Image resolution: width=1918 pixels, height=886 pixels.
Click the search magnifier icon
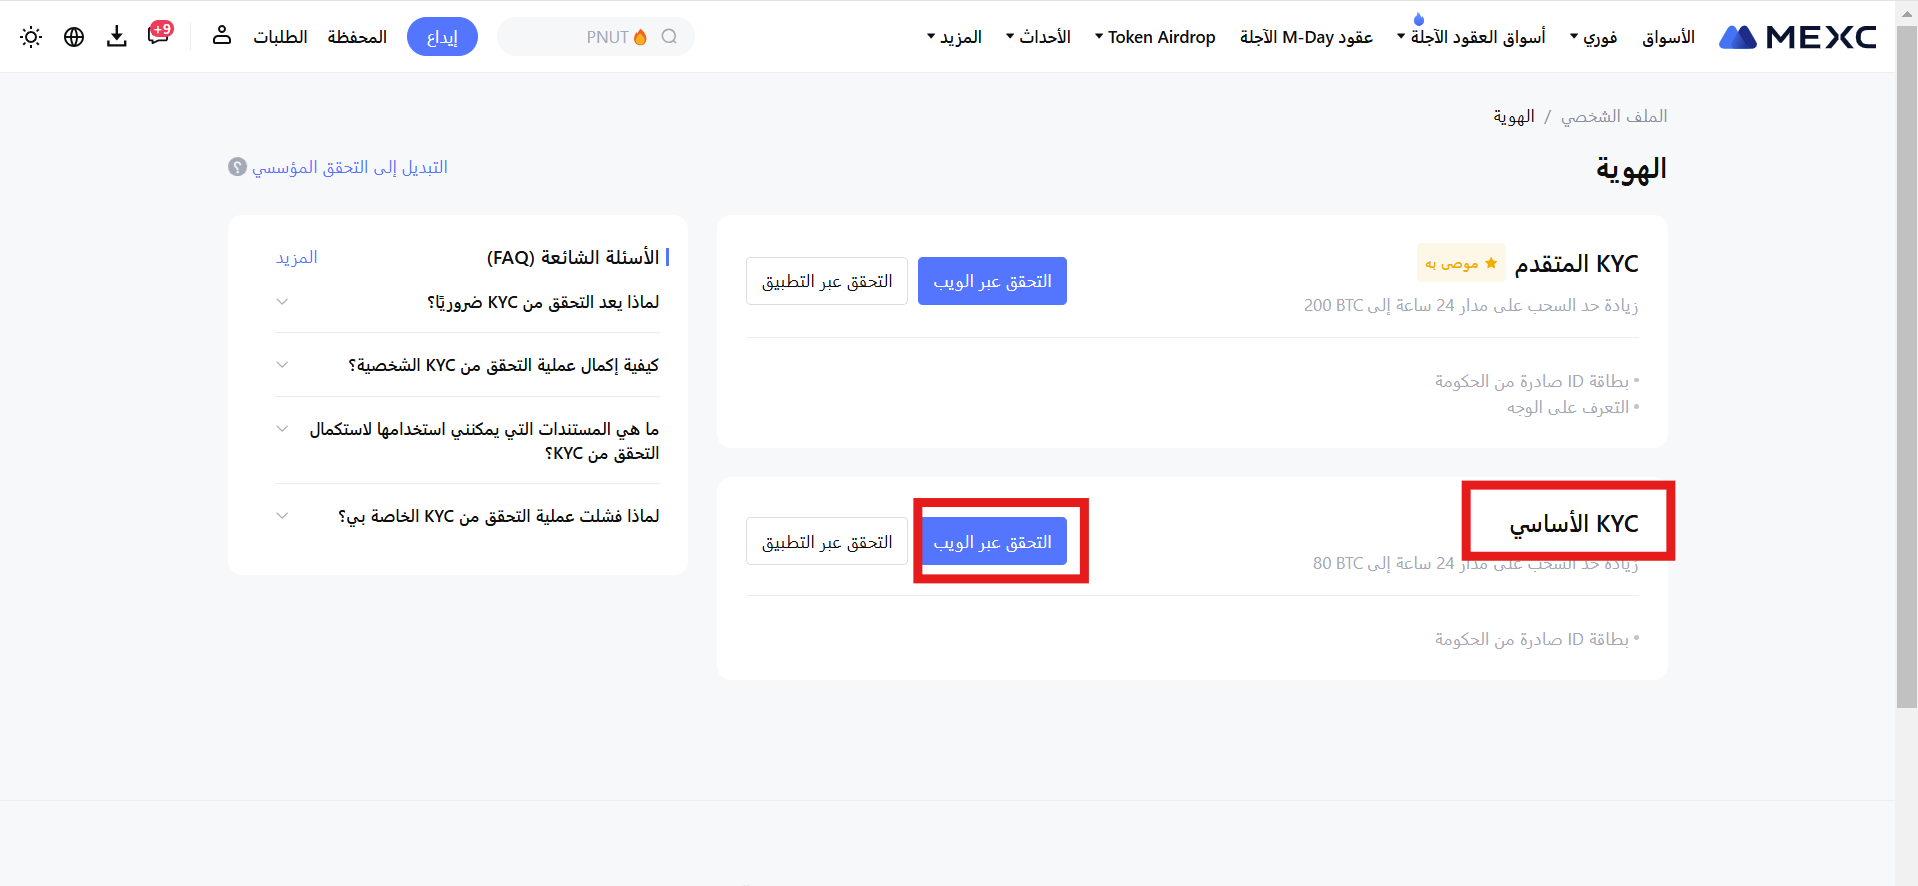(x=669, y=37)
